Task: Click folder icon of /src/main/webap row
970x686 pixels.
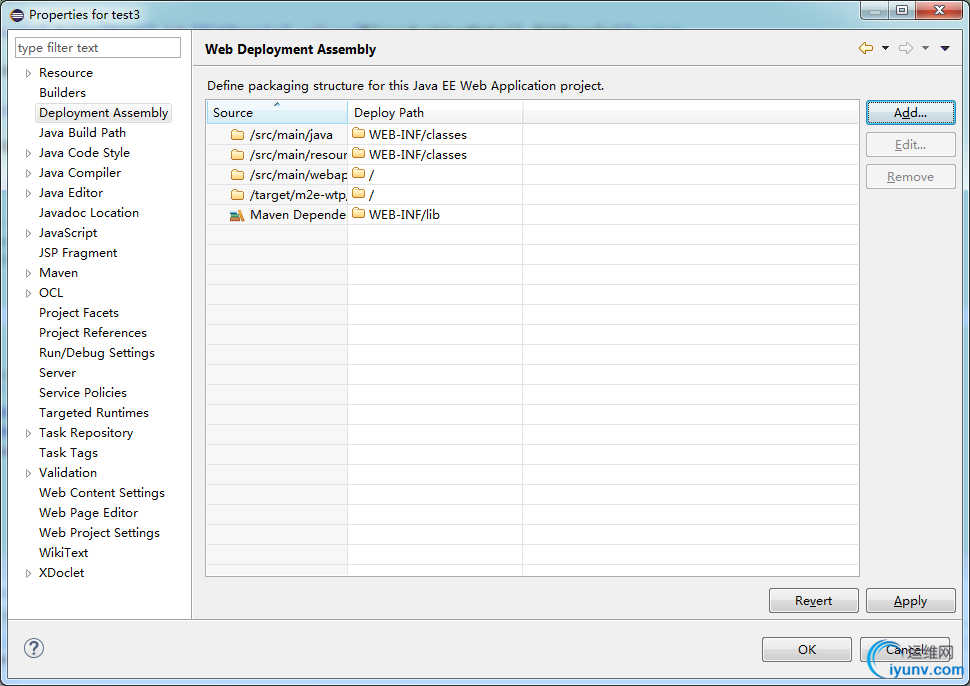Action: point(237,174)
